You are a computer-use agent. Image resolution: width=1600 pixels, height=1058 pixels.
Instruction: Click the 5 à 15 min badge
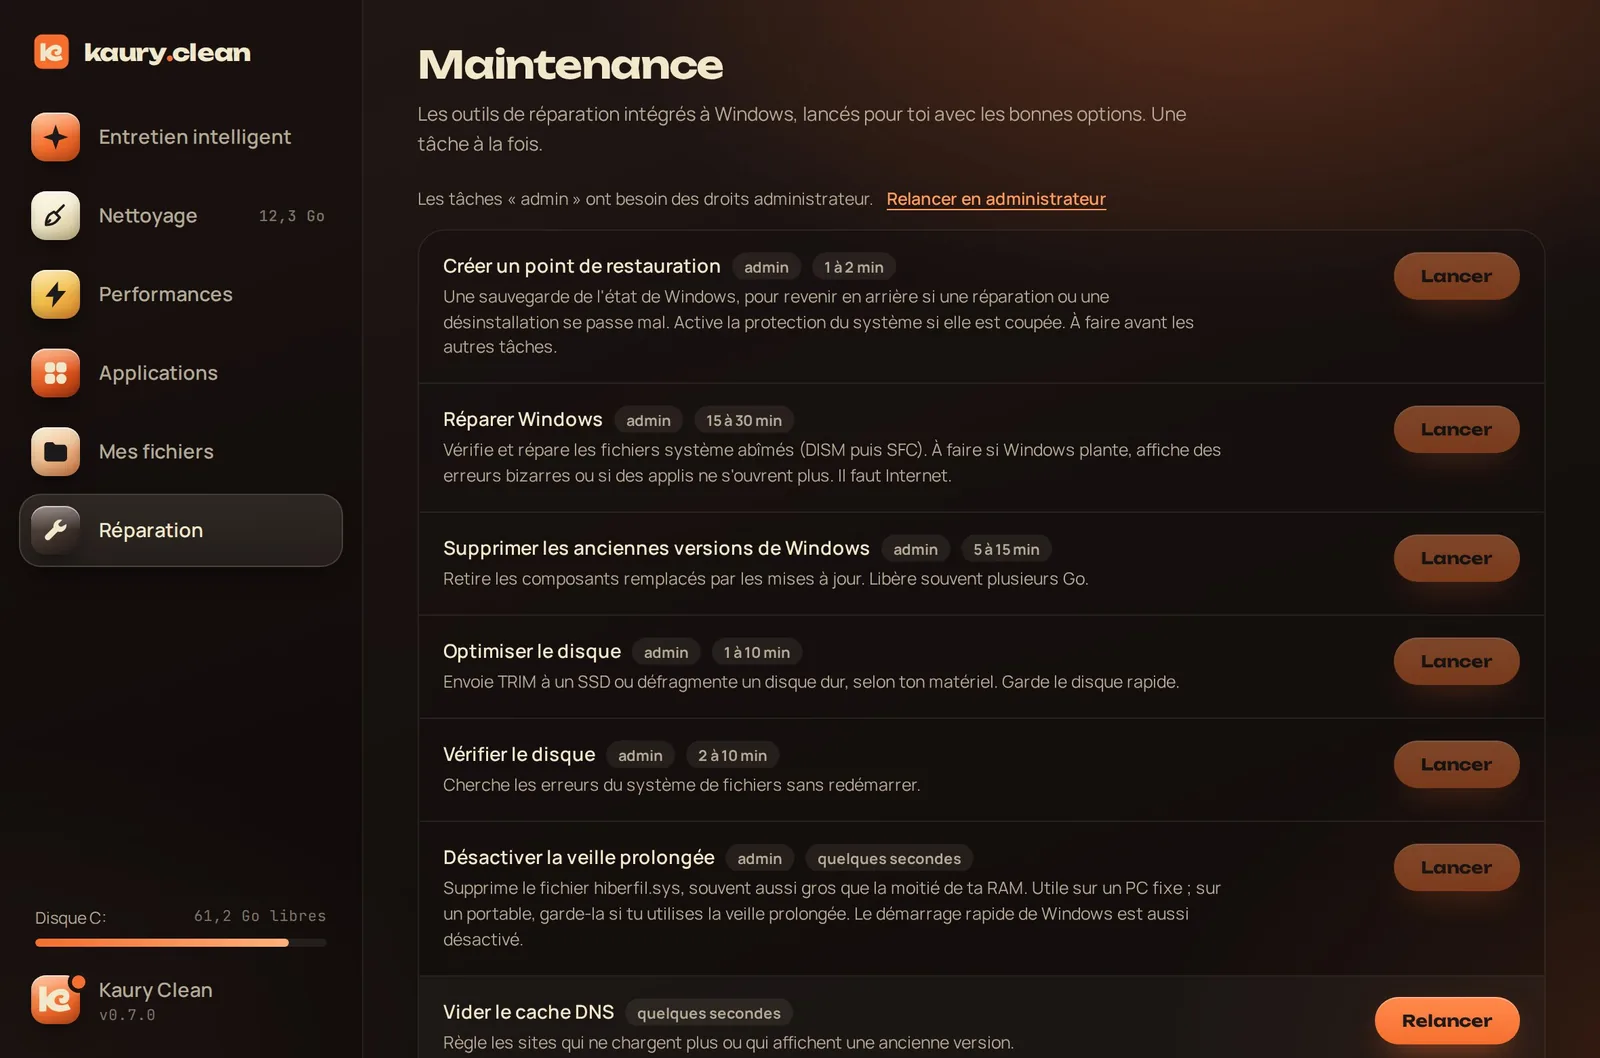coord(1006,549)
